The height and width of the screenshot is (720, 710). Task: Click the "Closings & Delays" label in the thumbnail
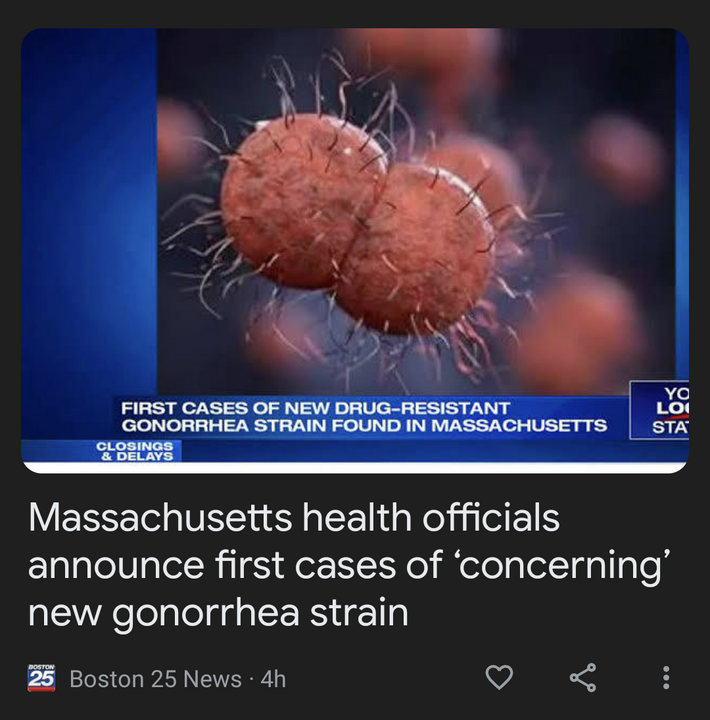click(135, 451)
